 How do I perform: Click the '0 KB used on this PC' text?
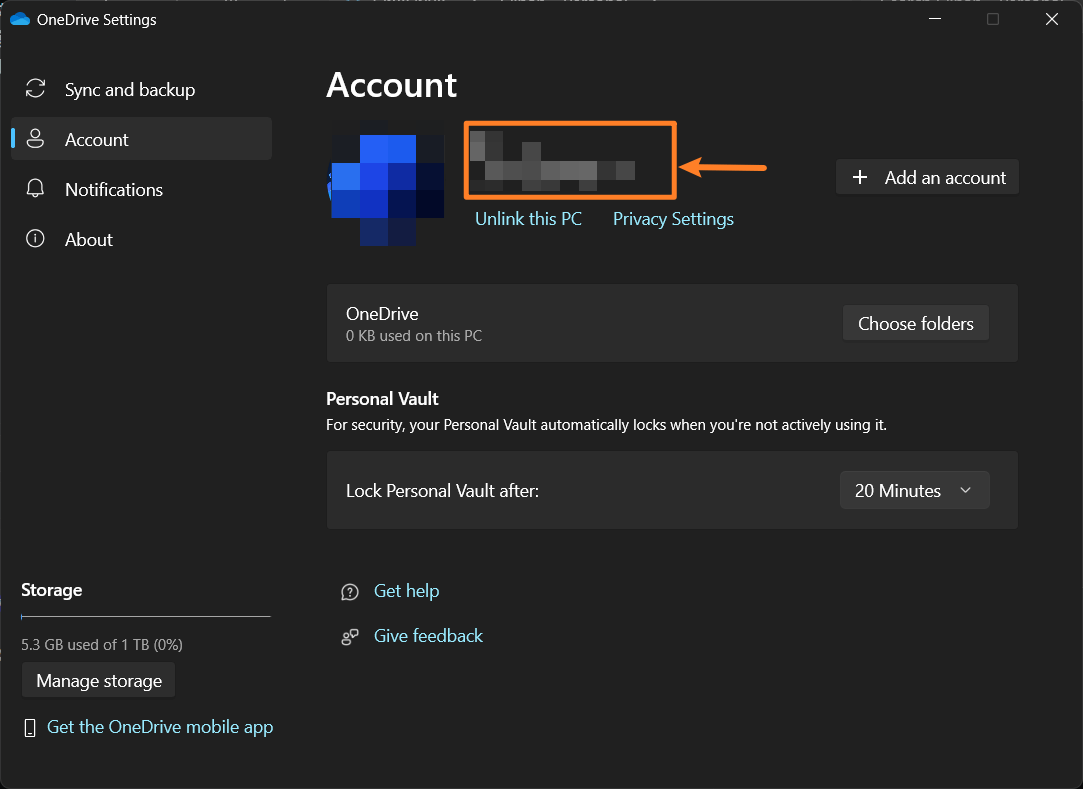pos(414,336)
